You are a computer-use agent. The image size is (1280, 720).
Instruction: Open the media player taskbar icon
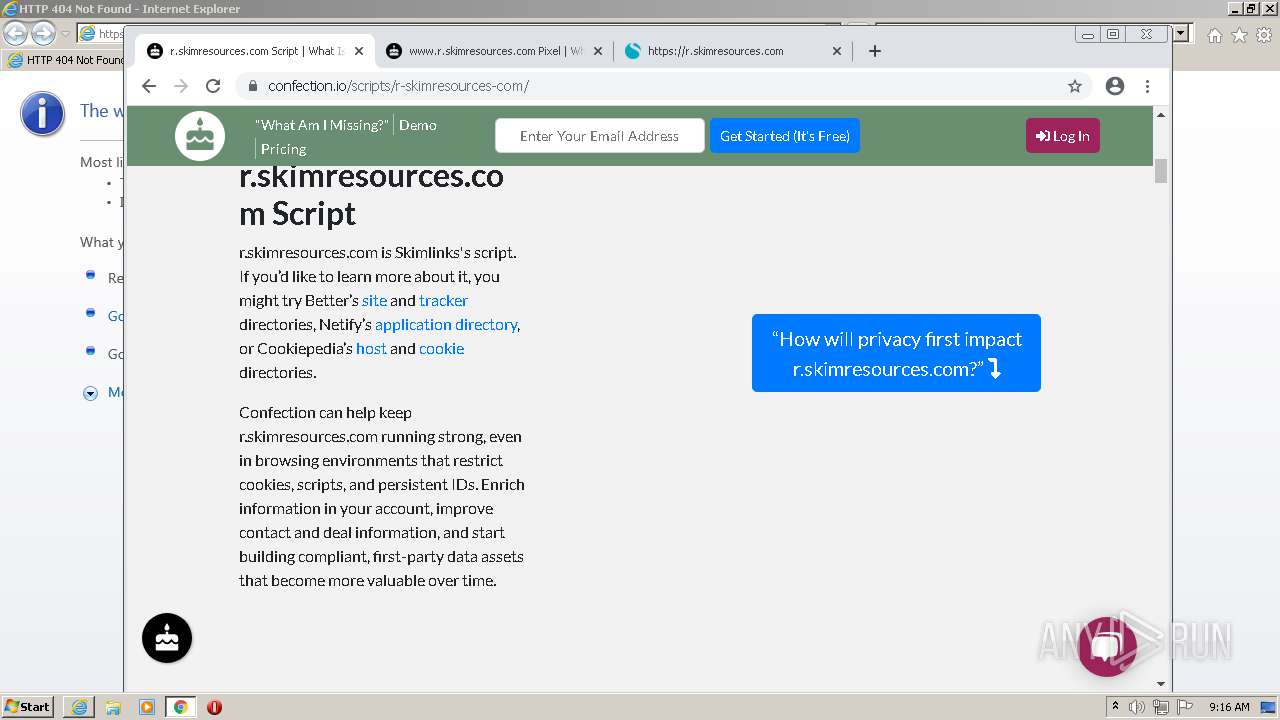(x=147, y=707)
